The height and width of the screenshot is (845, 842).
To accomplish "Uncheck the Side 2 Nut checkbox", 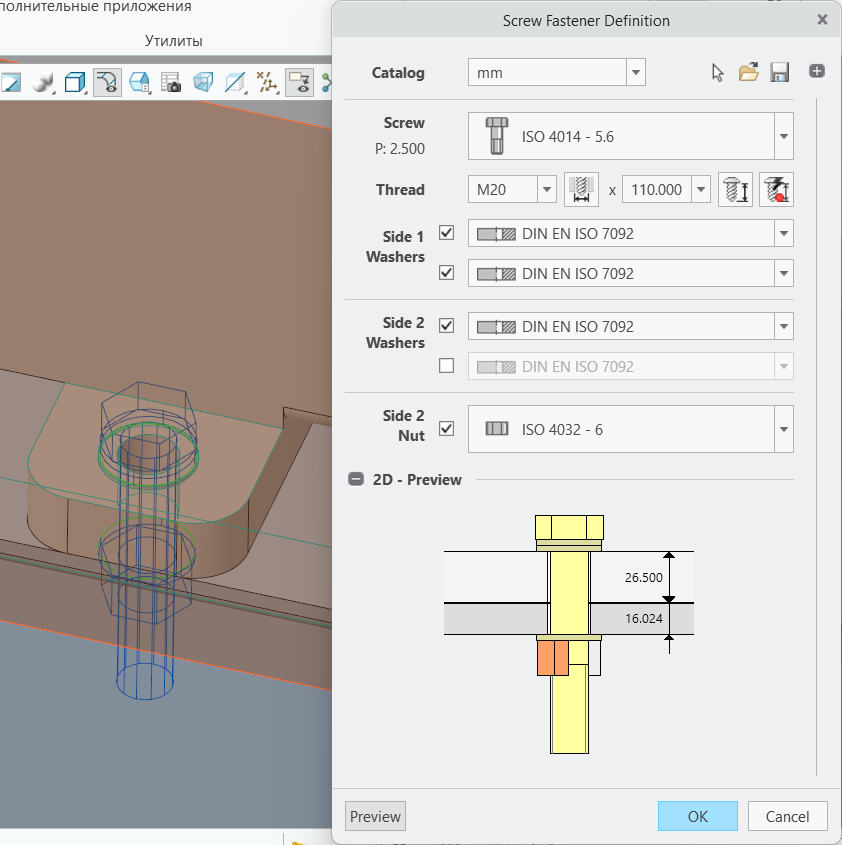I will pyautogui.click(x=446, y=428).
